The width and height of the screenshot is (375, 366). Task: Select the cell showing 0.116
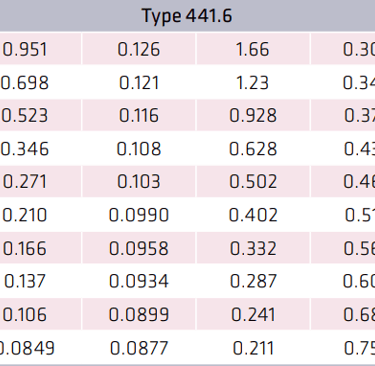pyautogui.click(x=139, y=115)
